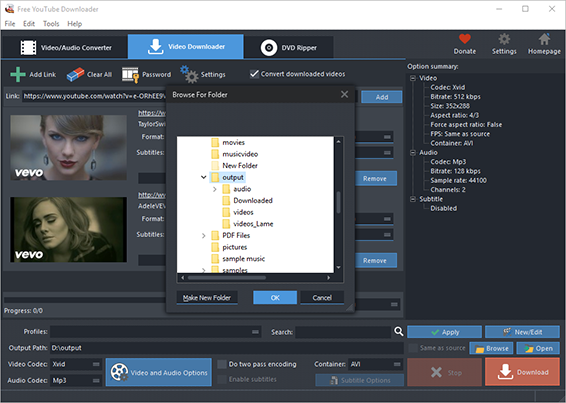Image resolution: width=566 pixels, height=403 pixels.
Task: Open the Tools menu
Action: point(51,24)
